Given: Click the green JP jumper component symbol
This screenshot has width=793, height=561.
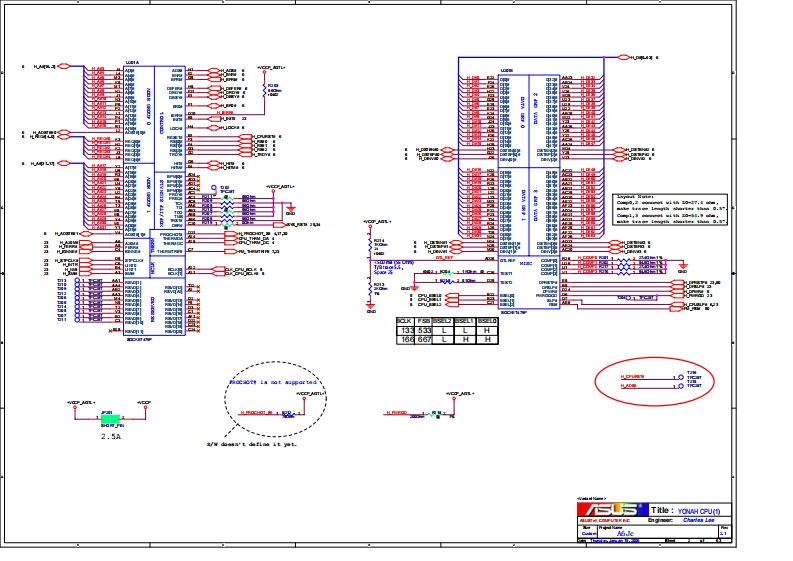Looking at the screenshot, I should [109, 418].
